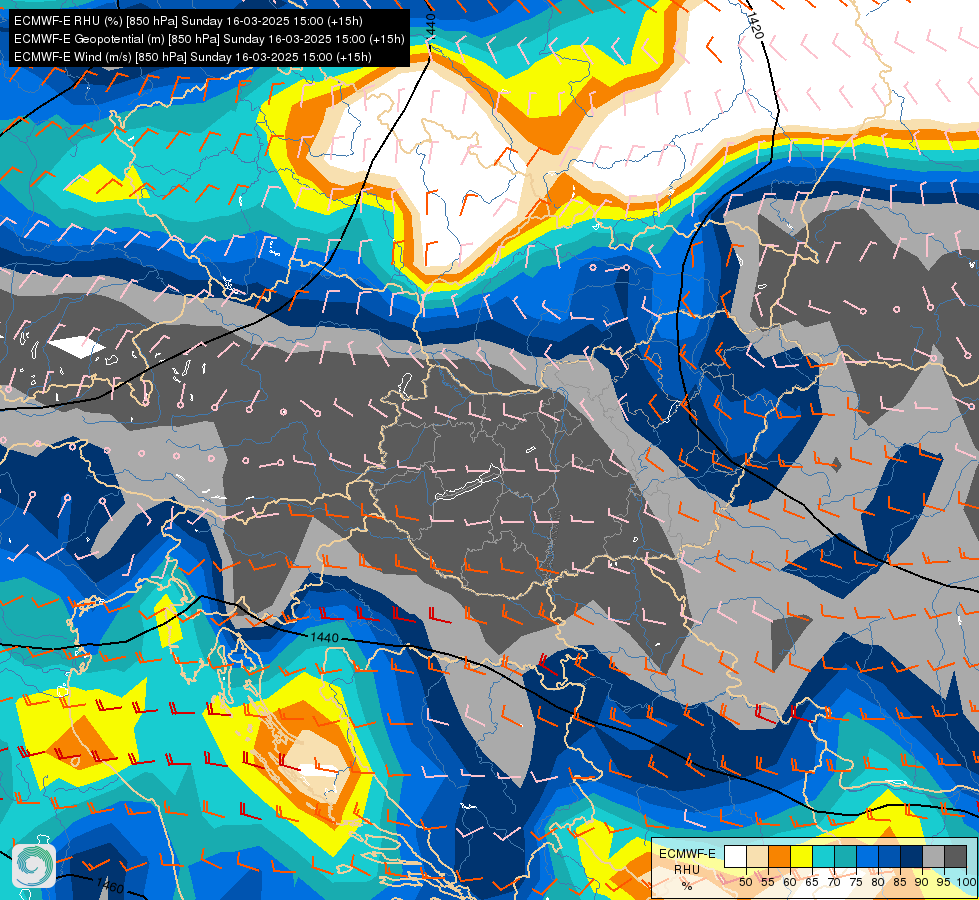This screenshot has width=979, height=900.
Task: Select the dark gray 95-100% legend swatch
Action: (x=955, y=856)
